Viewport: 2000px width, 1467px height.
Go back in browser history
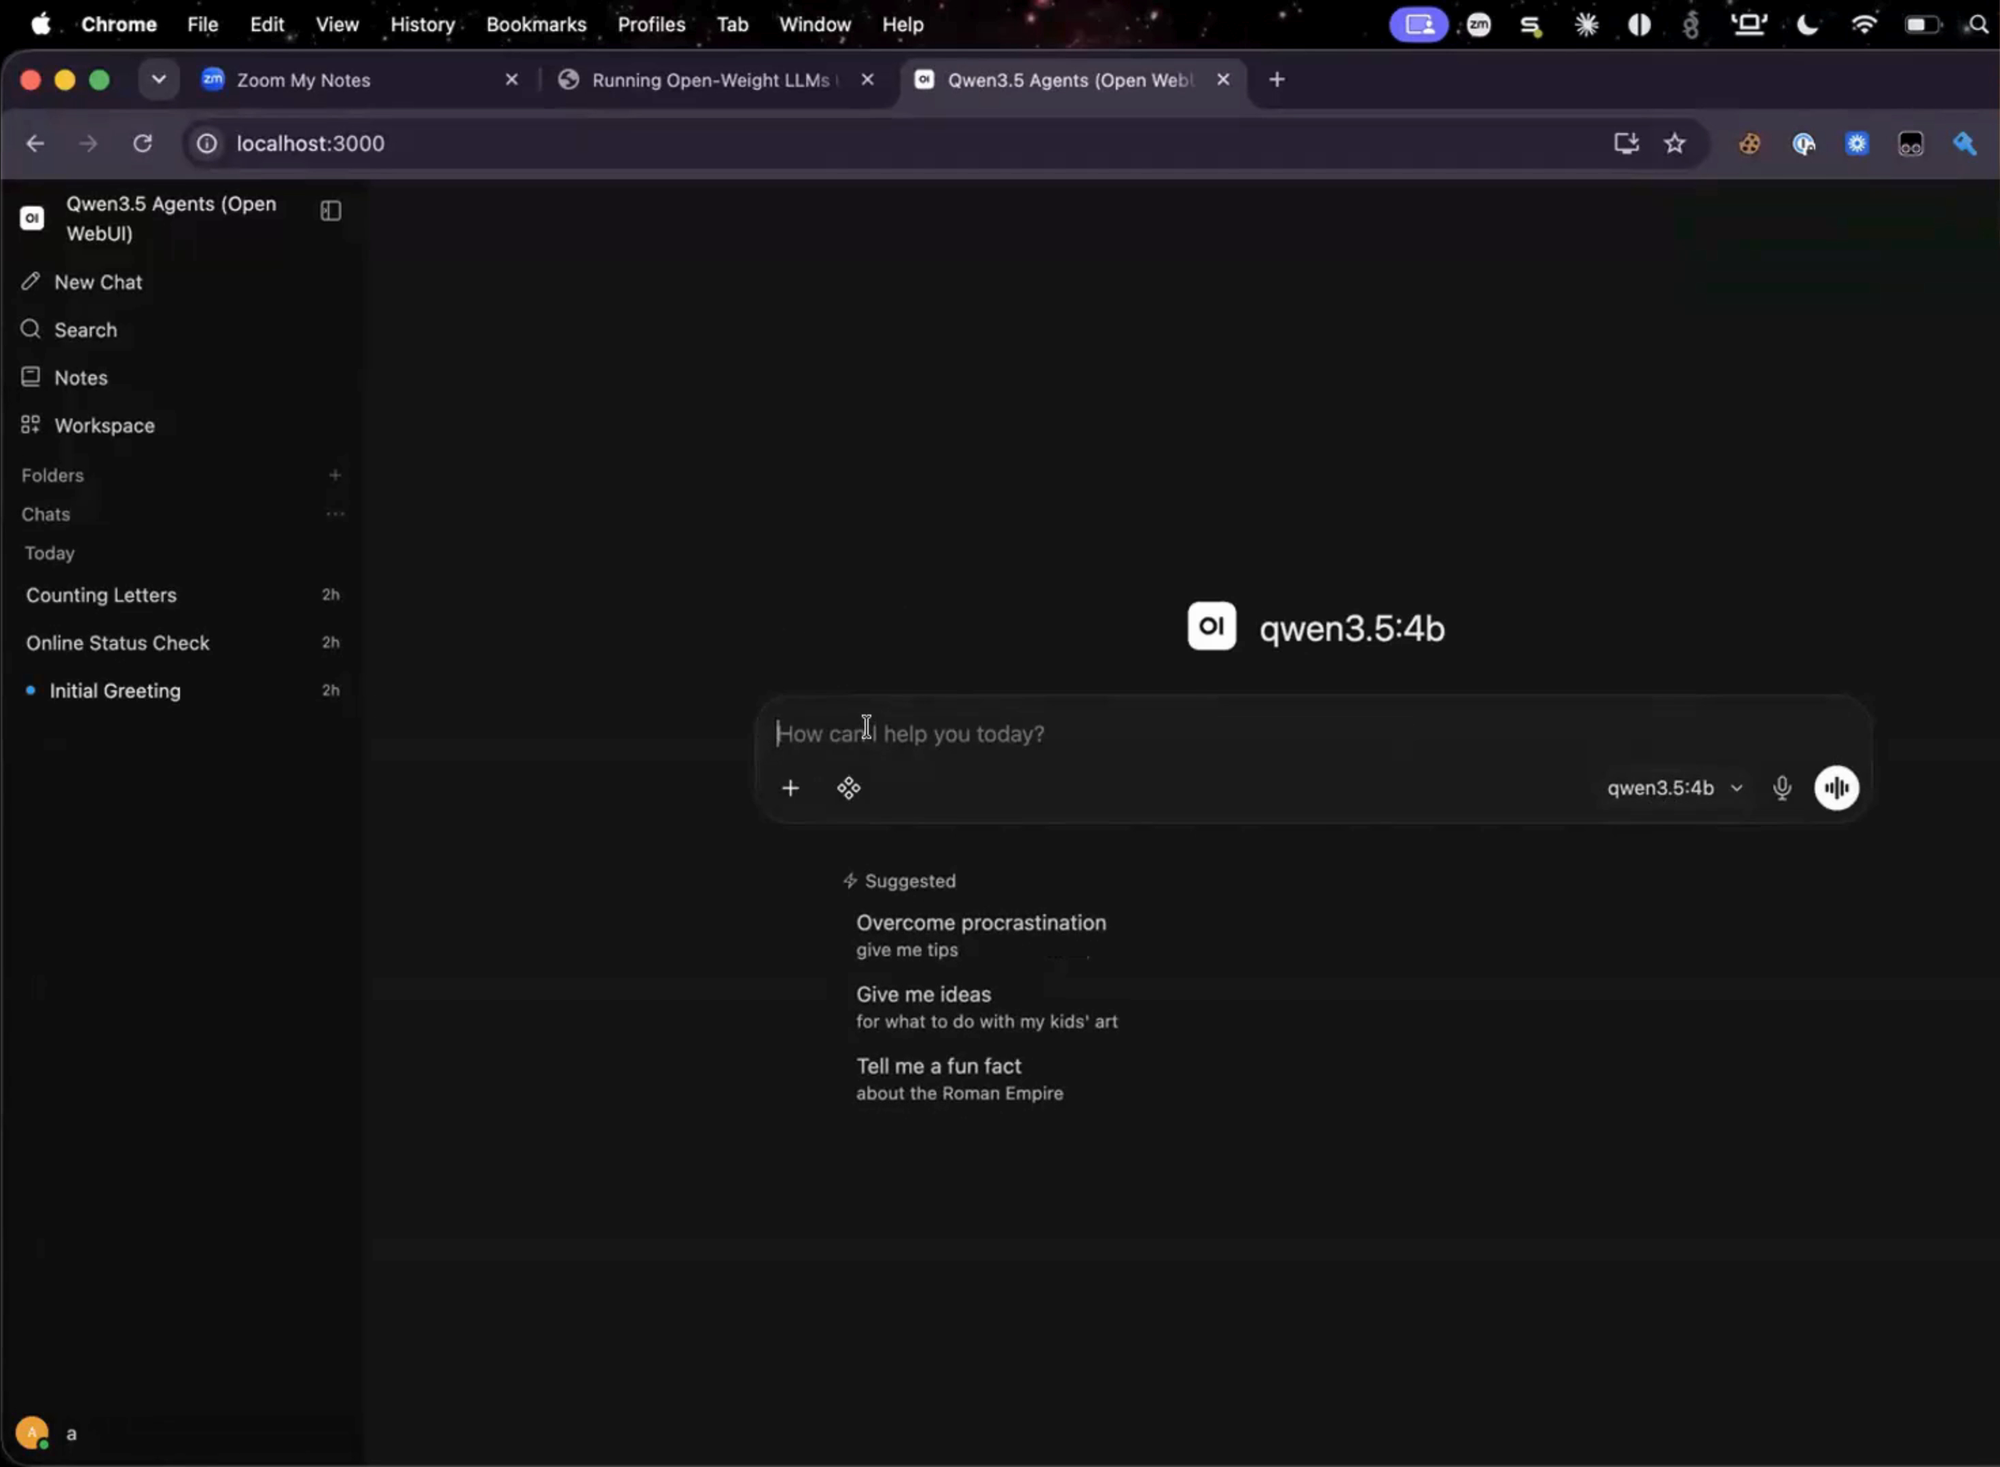(x=35, y=144)
